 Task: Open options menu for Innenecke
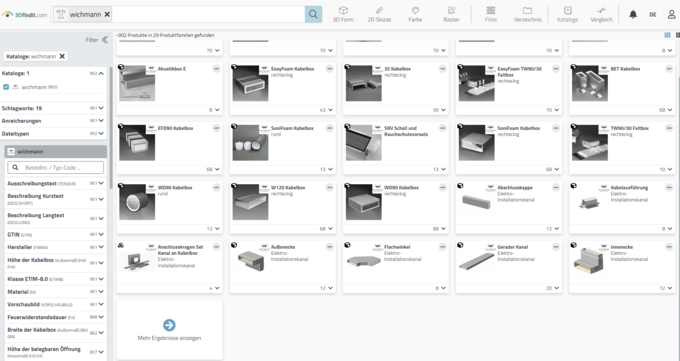[669, 247]
